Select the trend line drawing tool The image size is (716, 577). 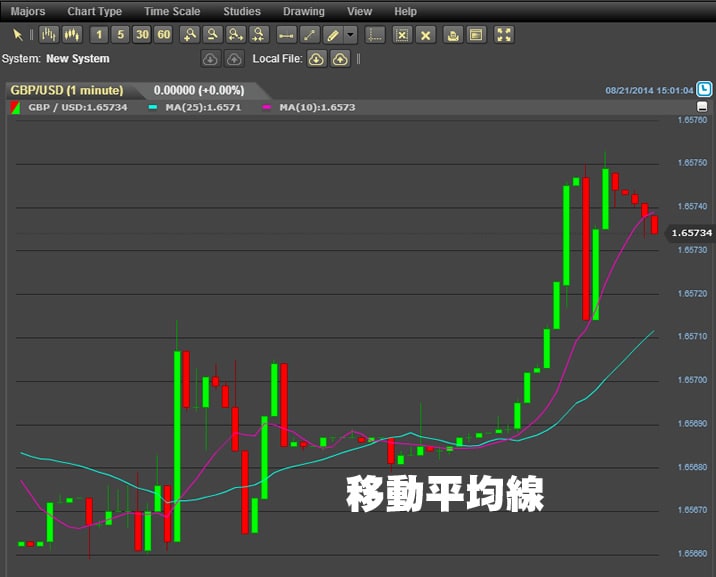(310, 35)
